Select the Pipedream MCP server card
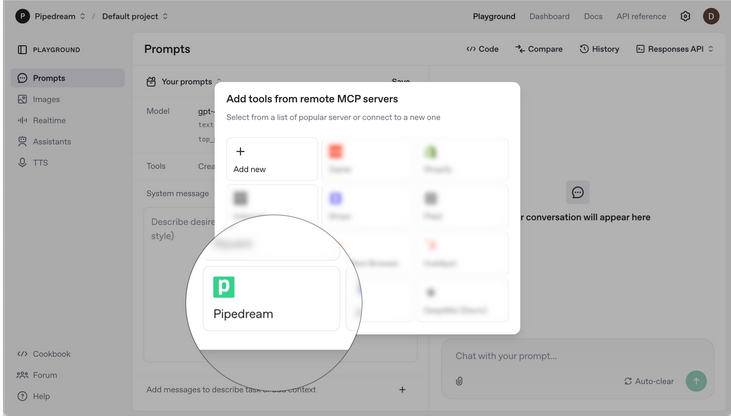 [x=271, y=299]
